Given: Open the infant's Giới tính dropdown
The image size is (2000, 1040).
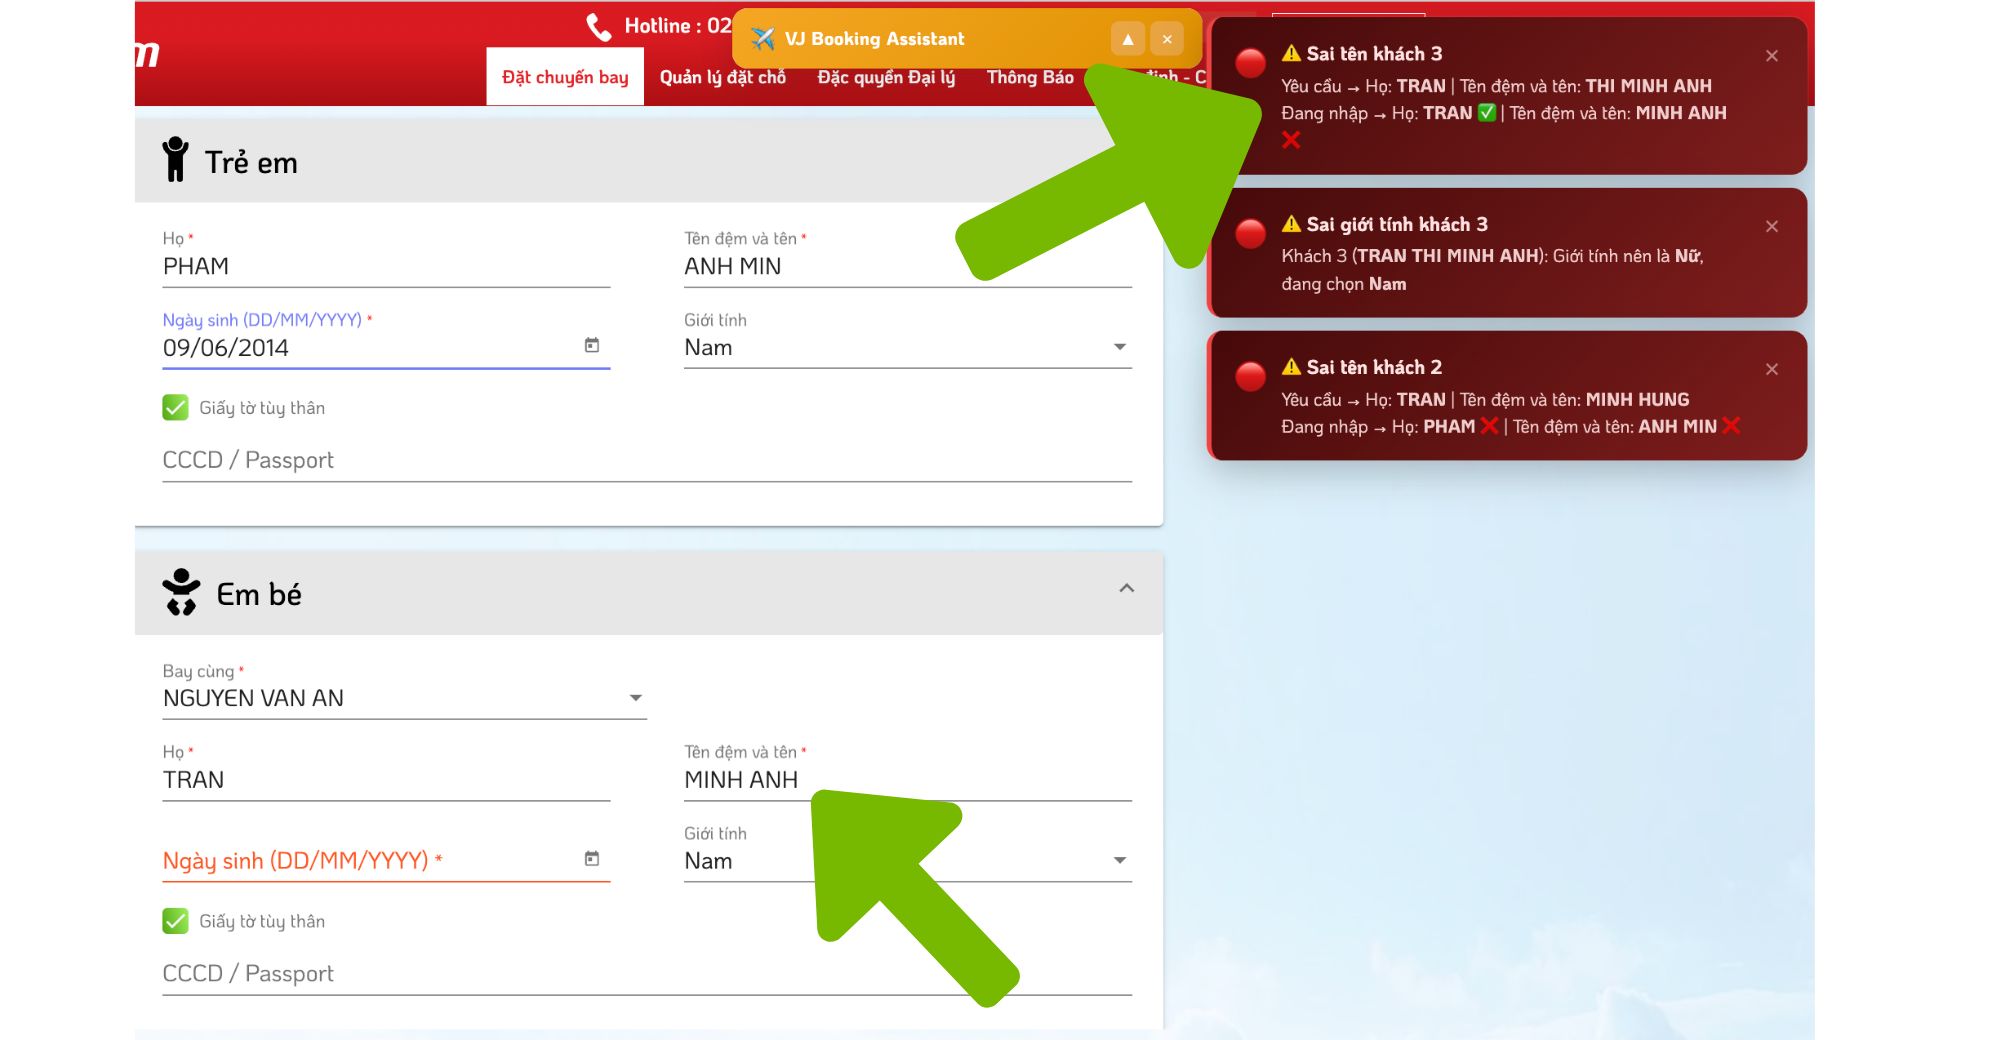Looking at the screenshot, I should pos(906,861).
